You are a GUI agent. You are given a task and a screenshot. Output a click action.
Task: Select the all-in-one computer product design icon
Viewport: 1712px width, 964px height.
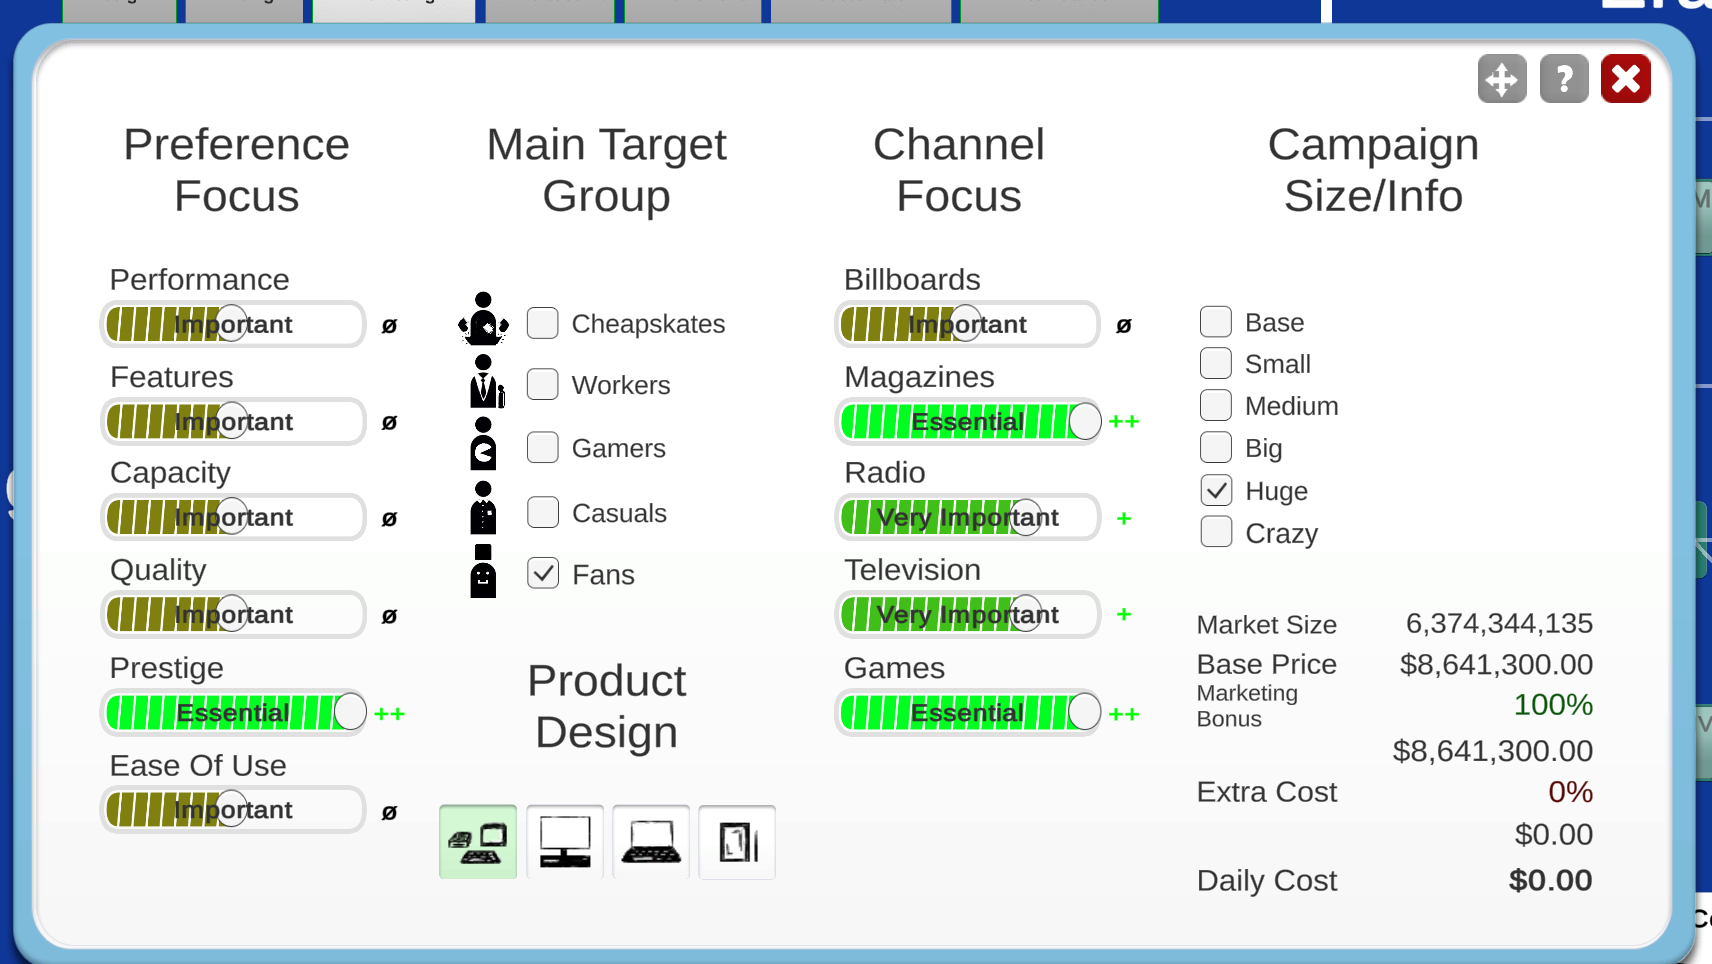(478, 842)
